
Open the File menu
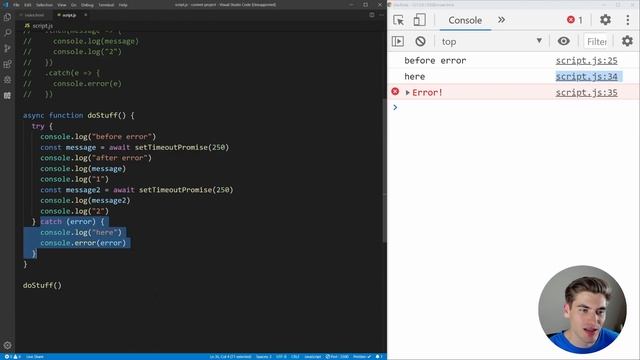16,5
